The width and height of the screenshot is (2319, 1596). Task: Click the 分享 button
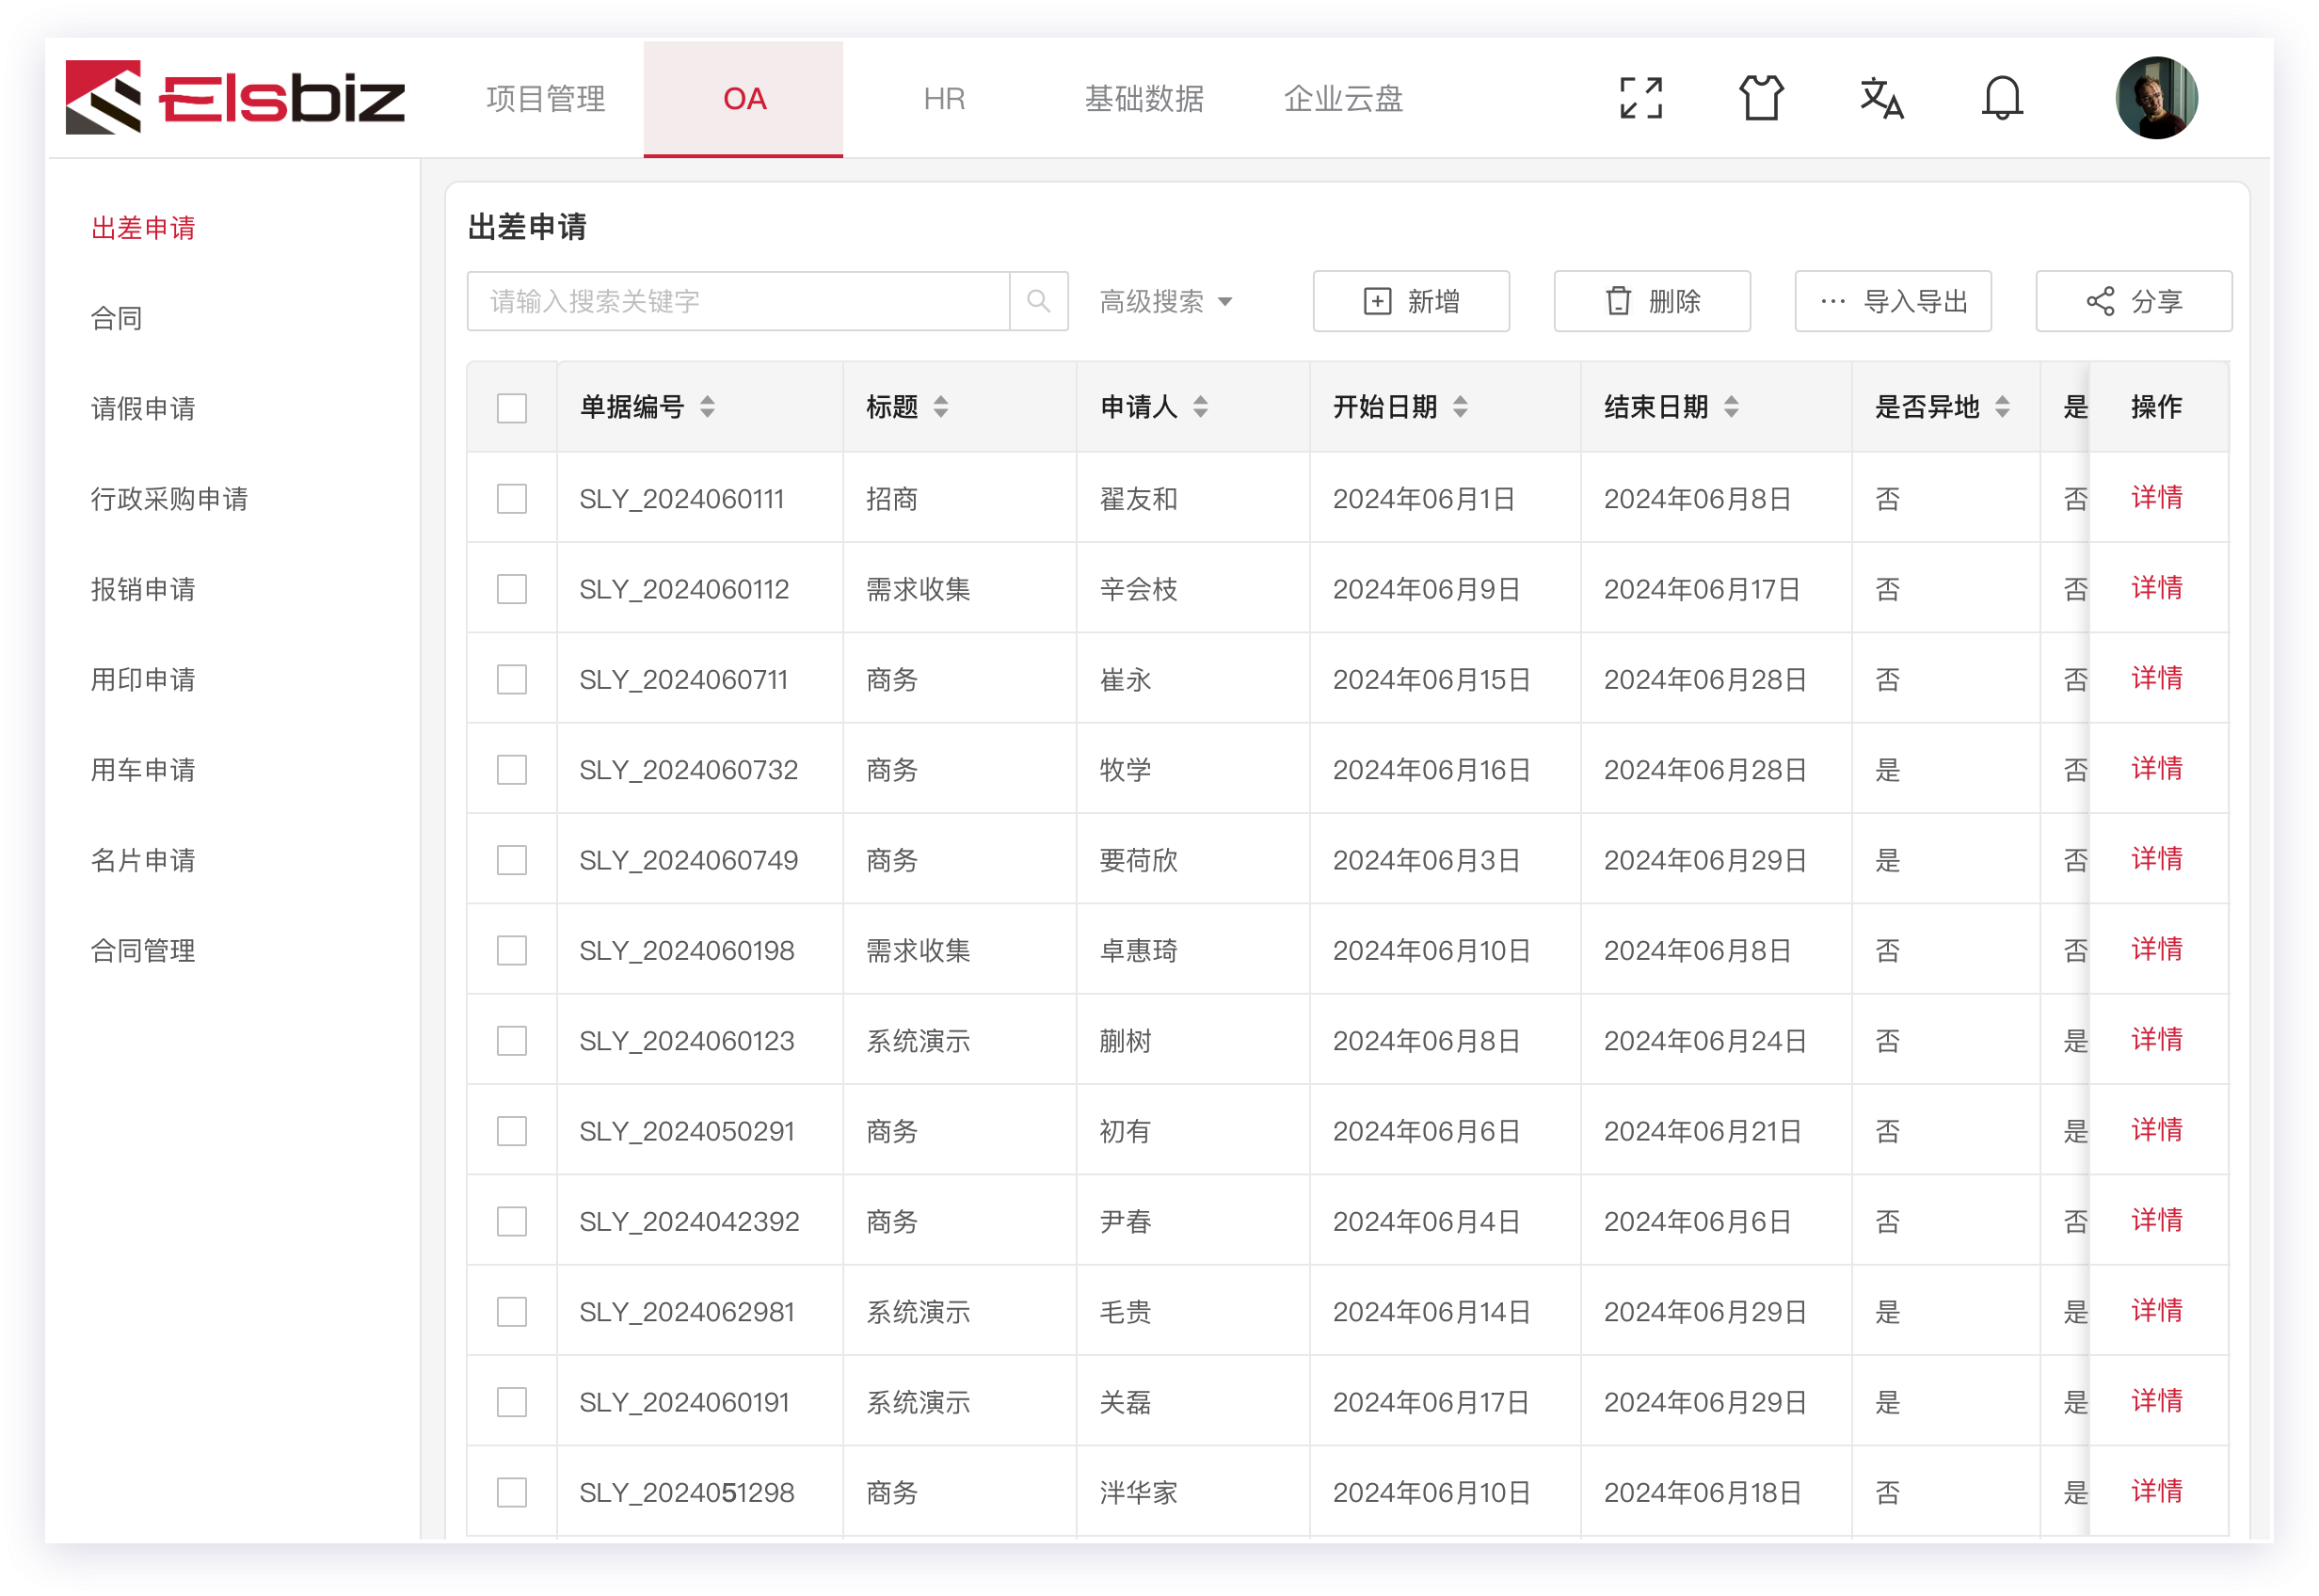coord(2134,301)
